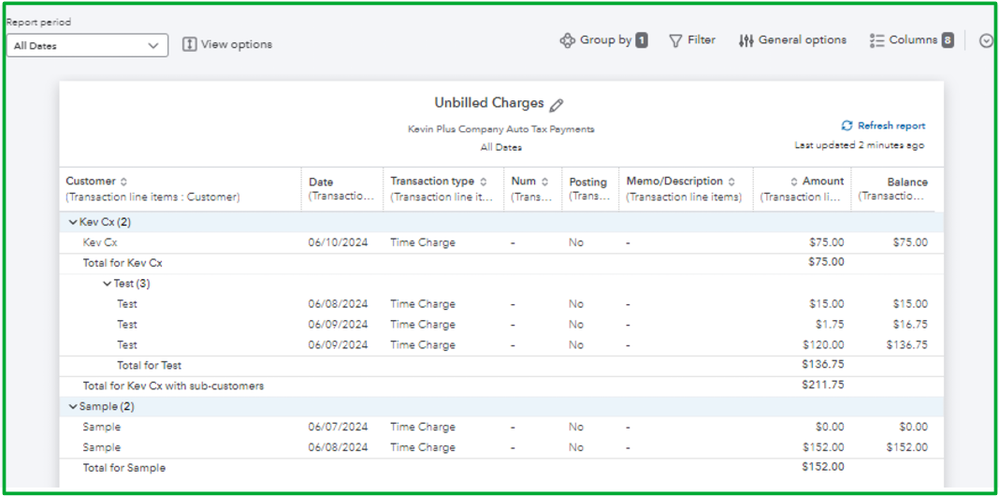Sort by the Customer column sort arrows

[124, 181]
